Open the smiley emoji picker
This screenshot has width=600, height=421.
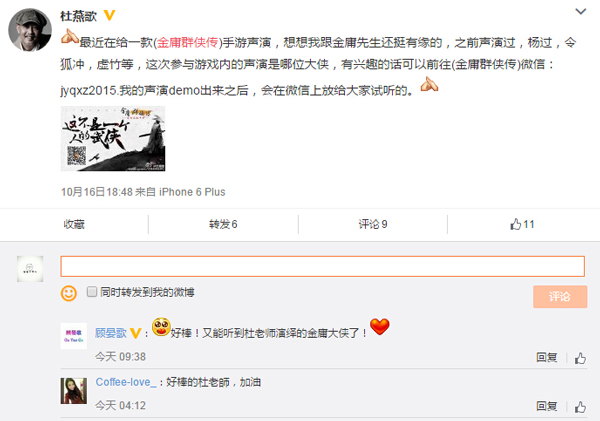(69, 294)
